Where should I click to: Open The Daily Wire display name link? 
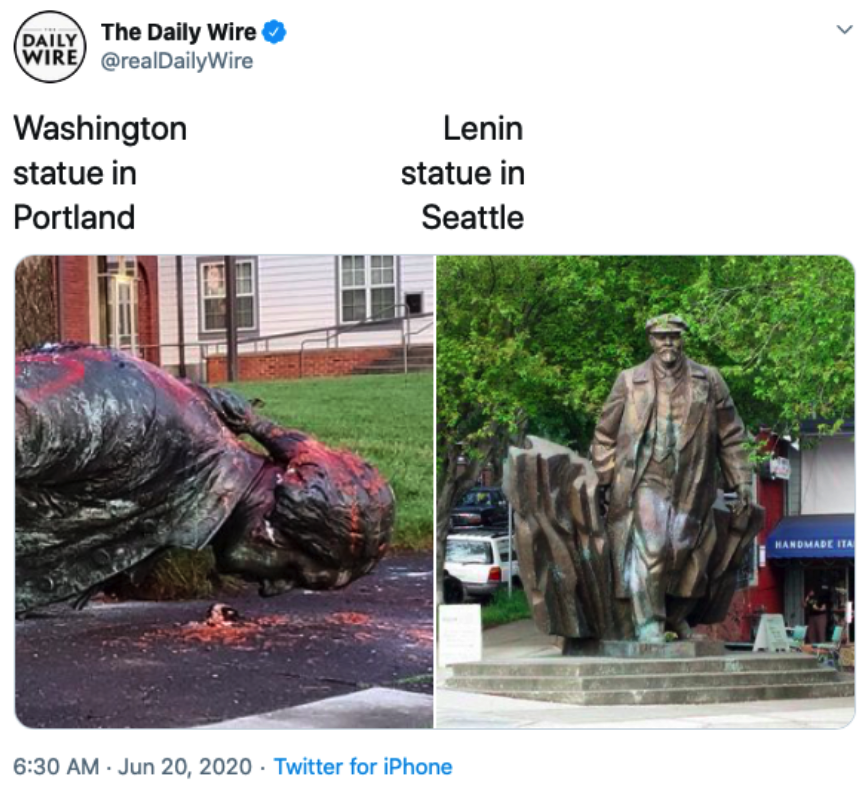point(179,32)
